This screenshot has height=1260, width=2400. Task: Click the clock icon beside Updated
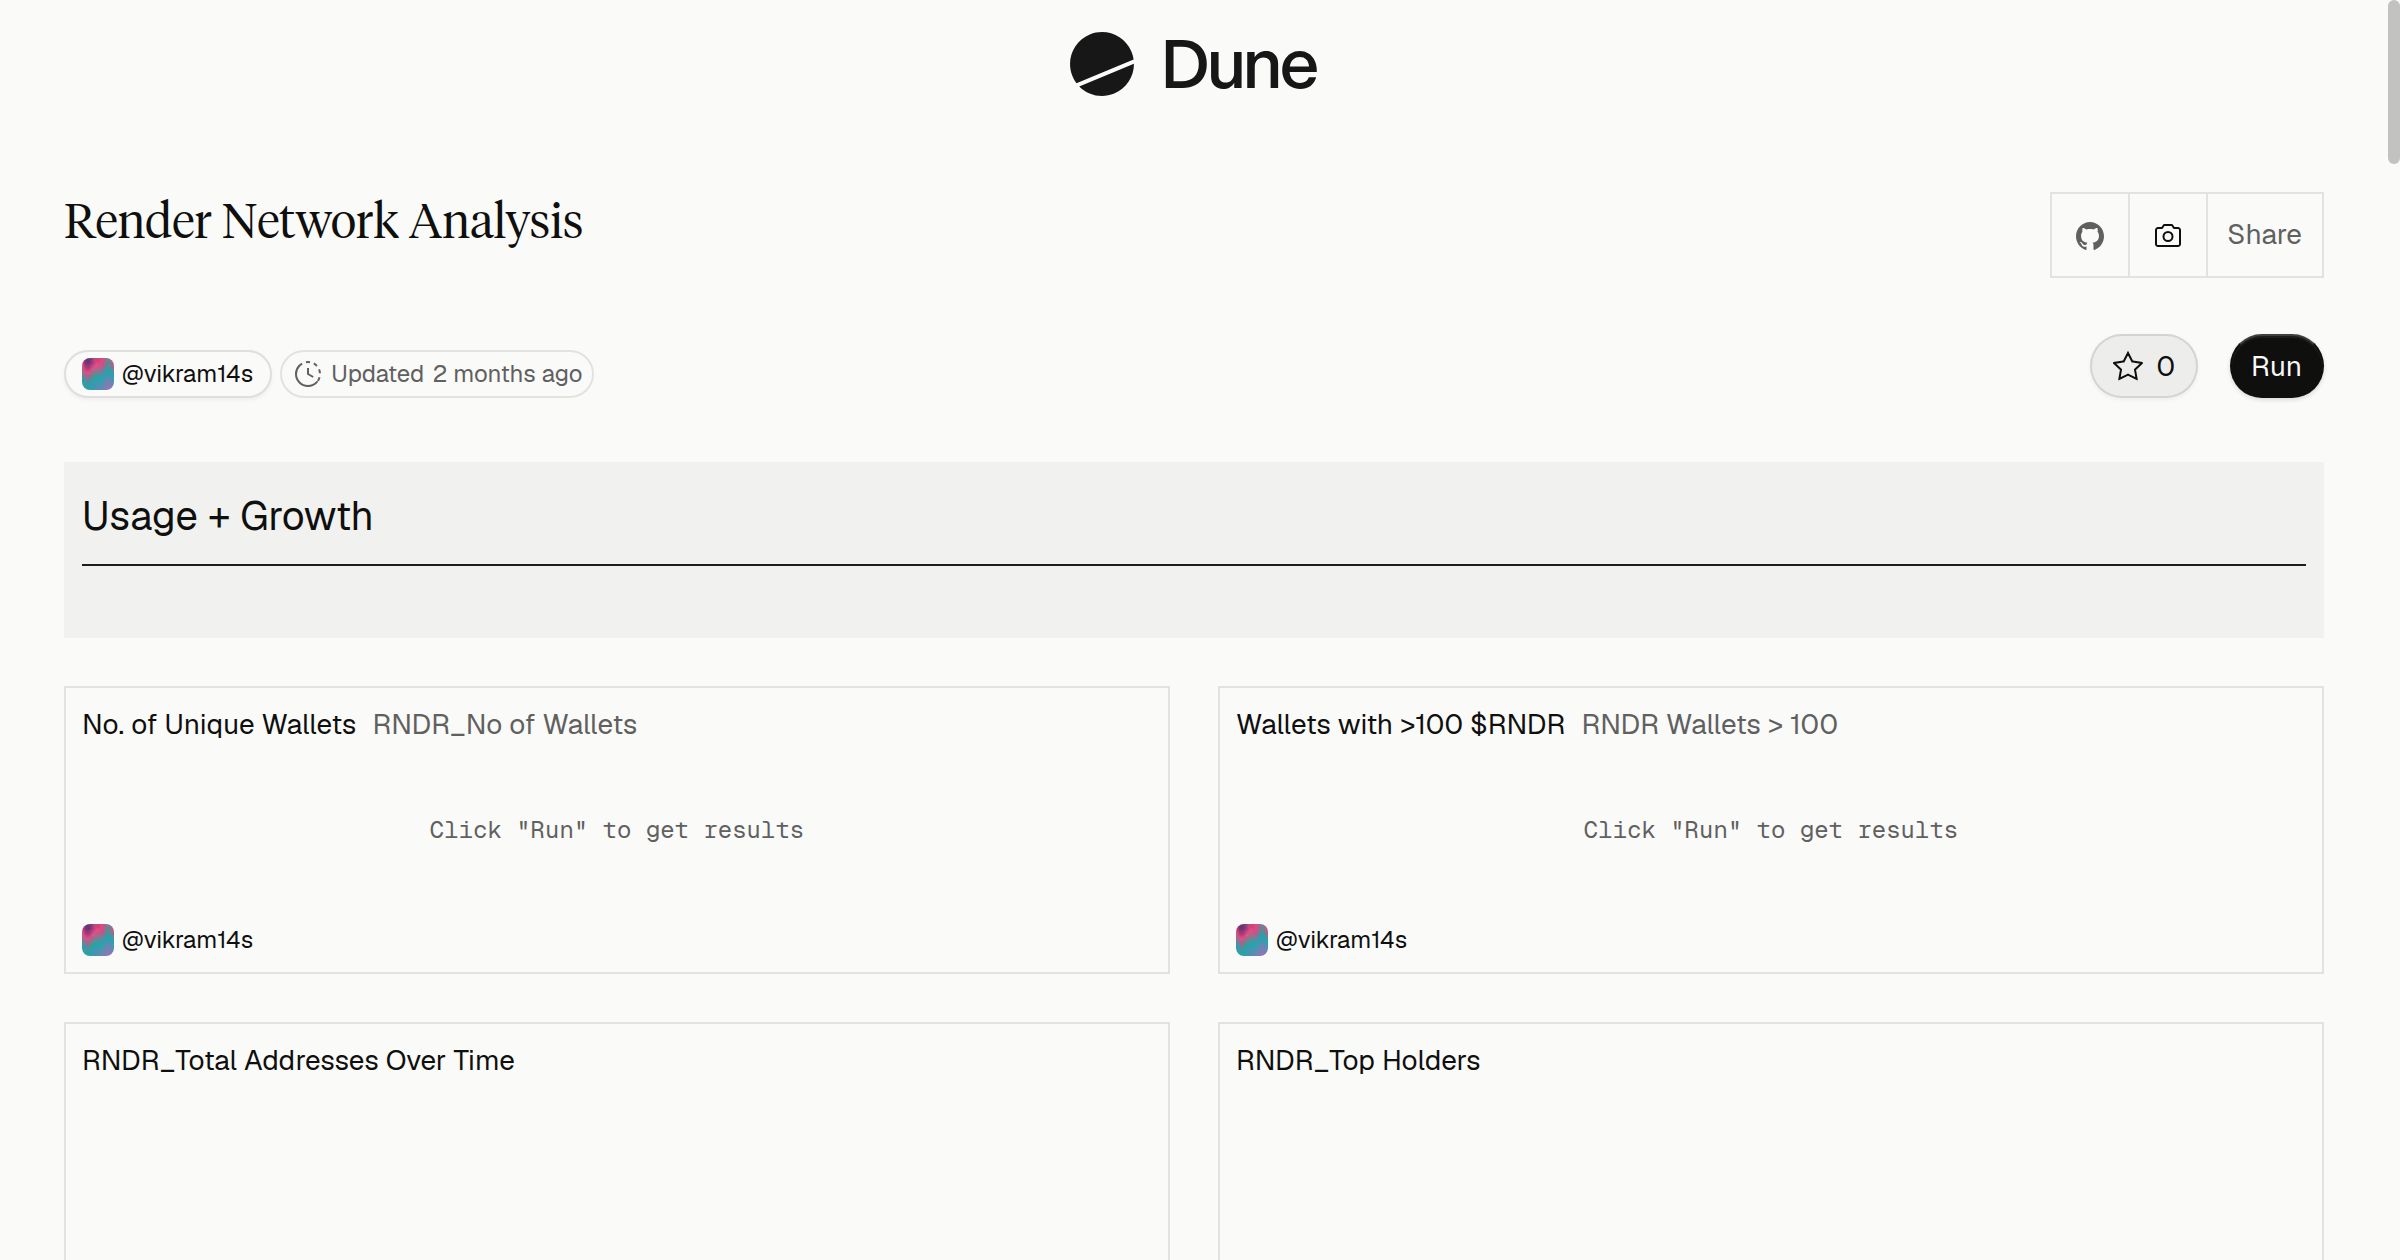(308, 374)
